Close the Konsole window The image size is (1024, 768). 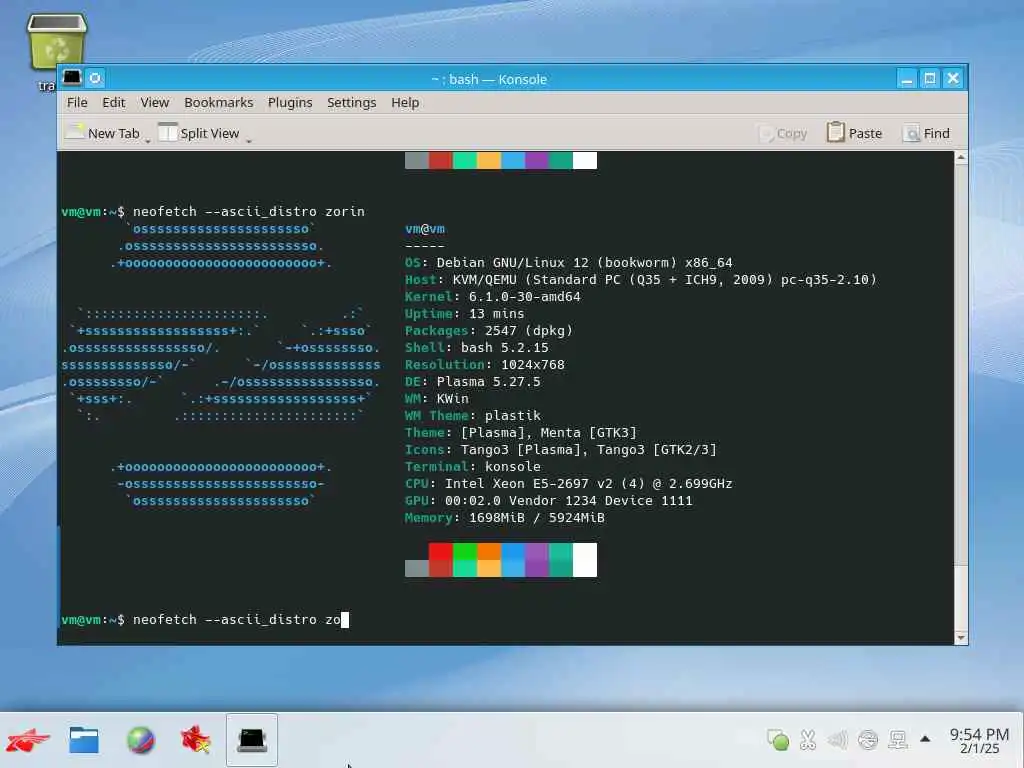coord(953,79)
